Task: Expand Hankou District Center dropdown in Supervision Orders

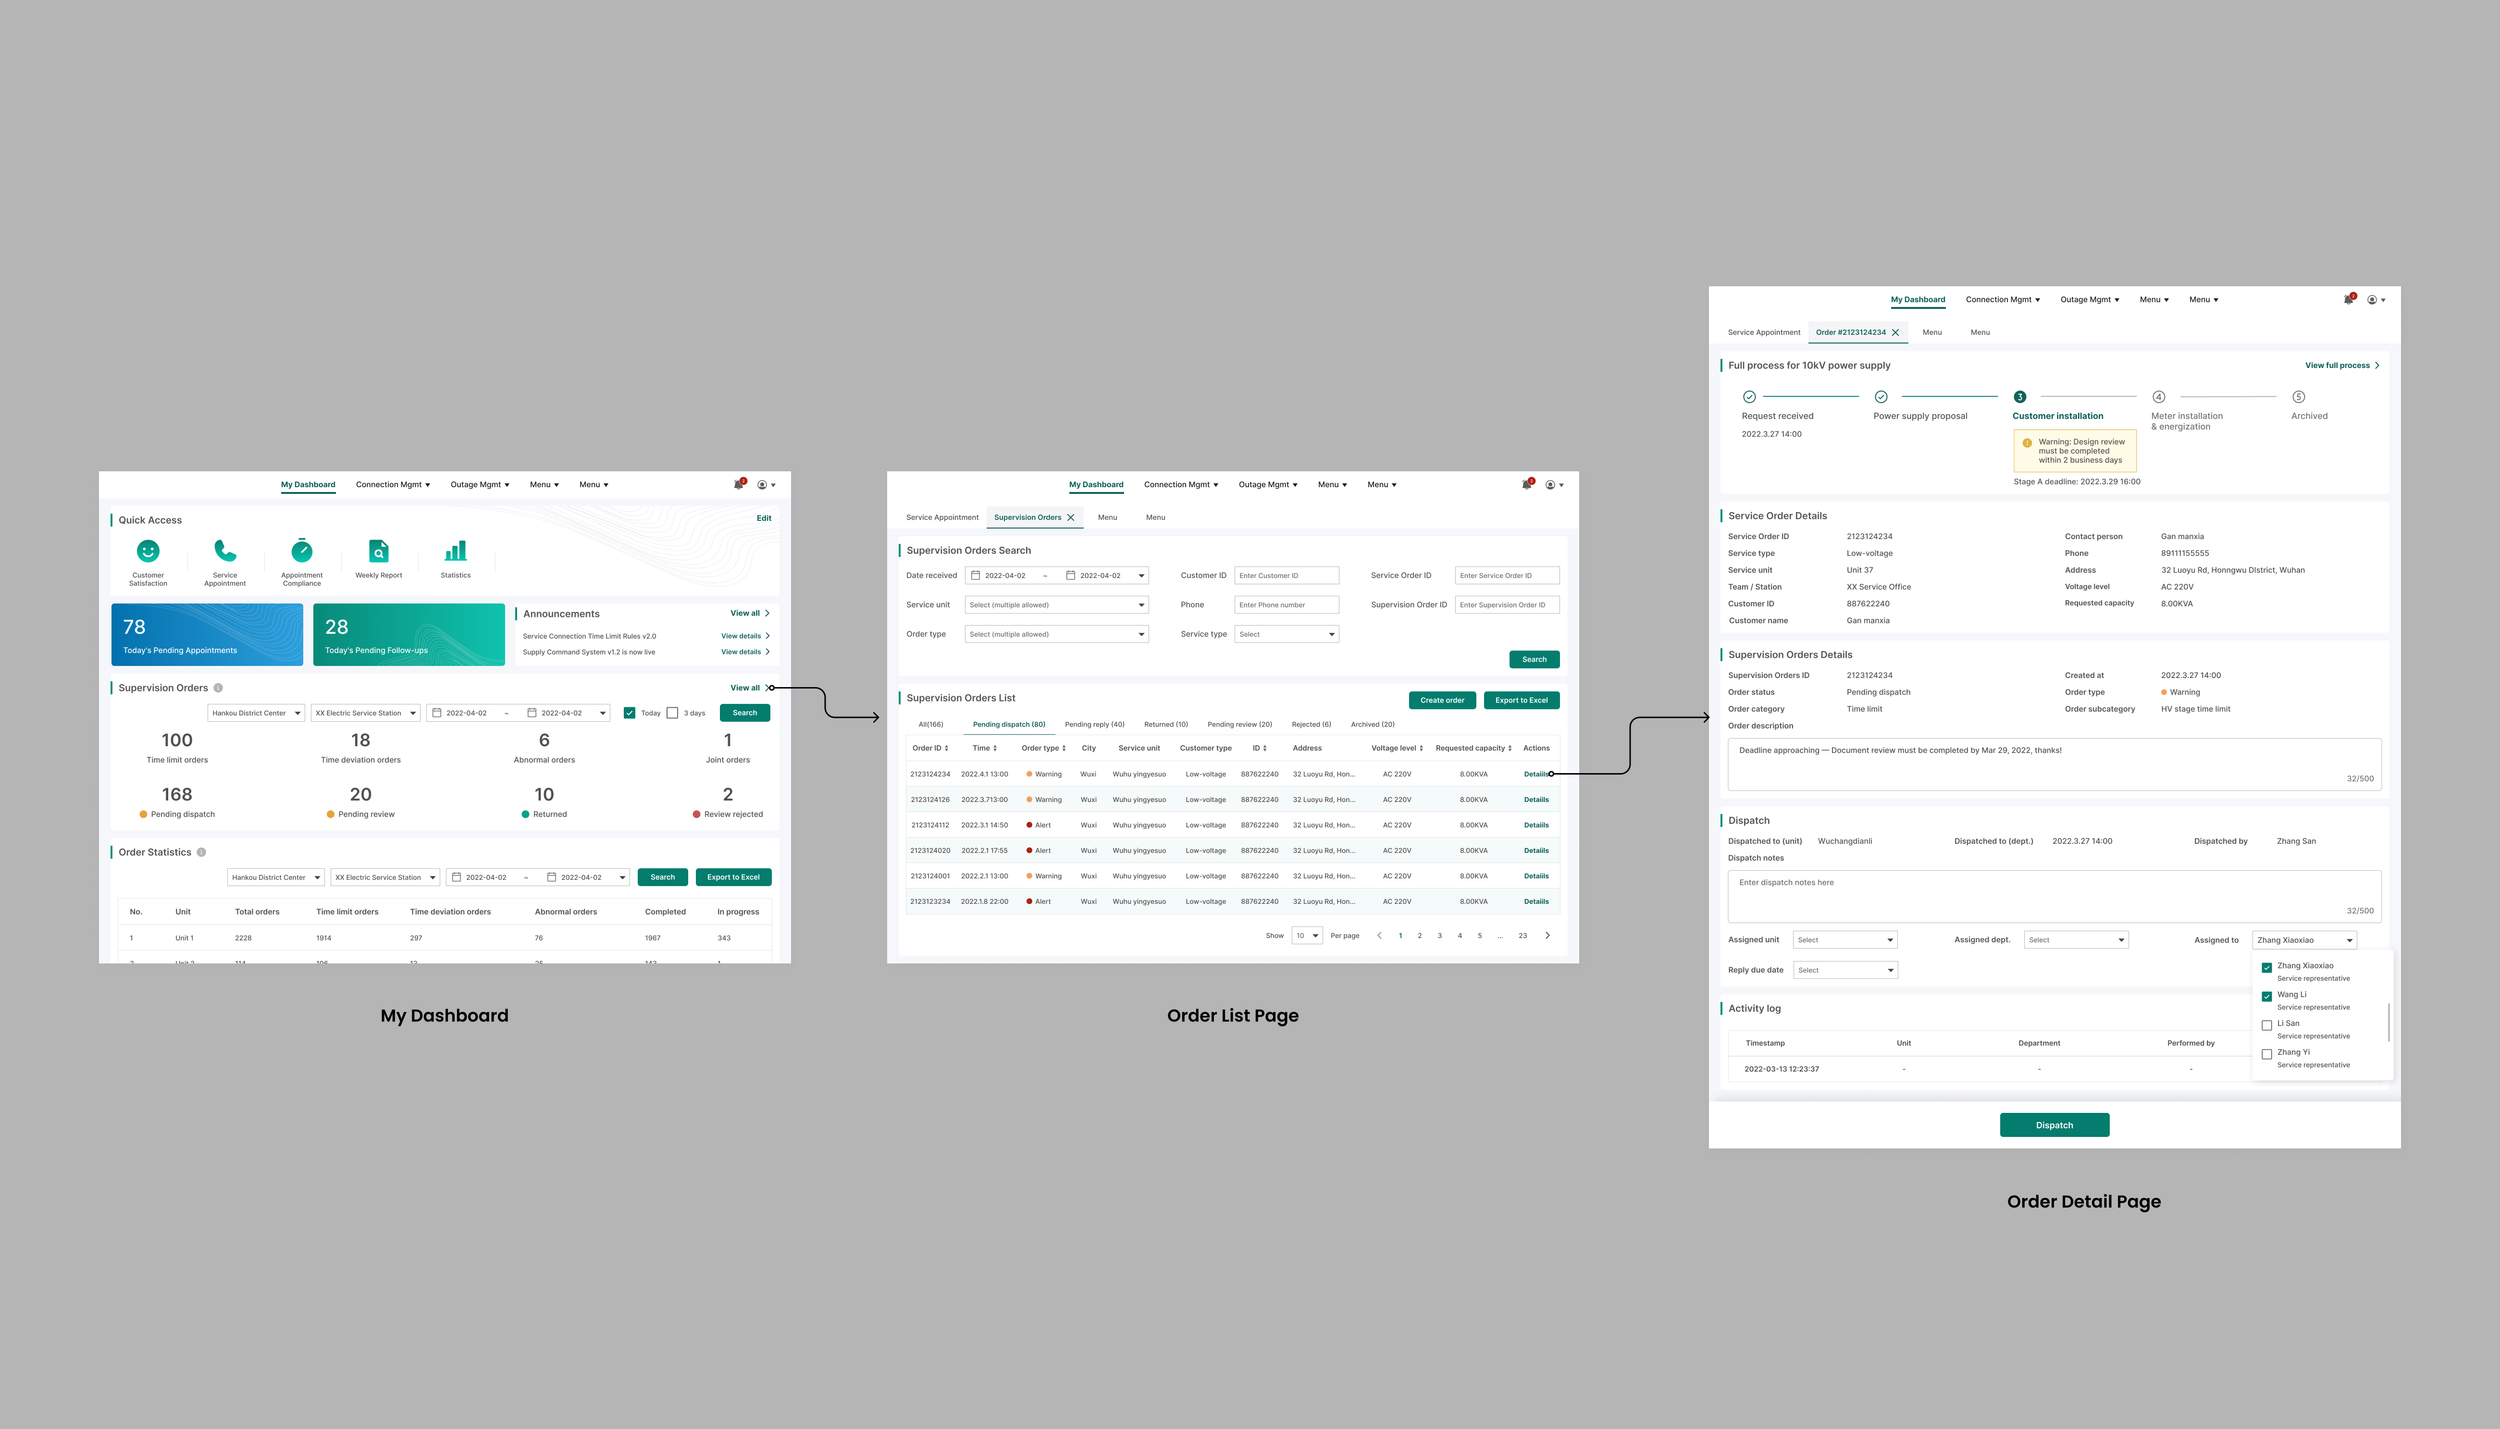Action: [256, 713]
